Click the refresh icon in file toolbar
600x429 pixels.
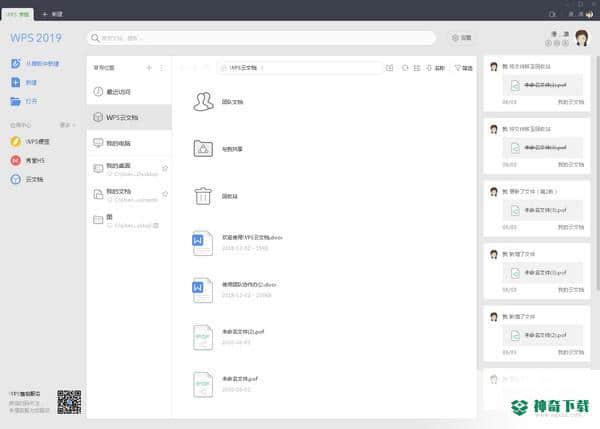click(405, 68)
